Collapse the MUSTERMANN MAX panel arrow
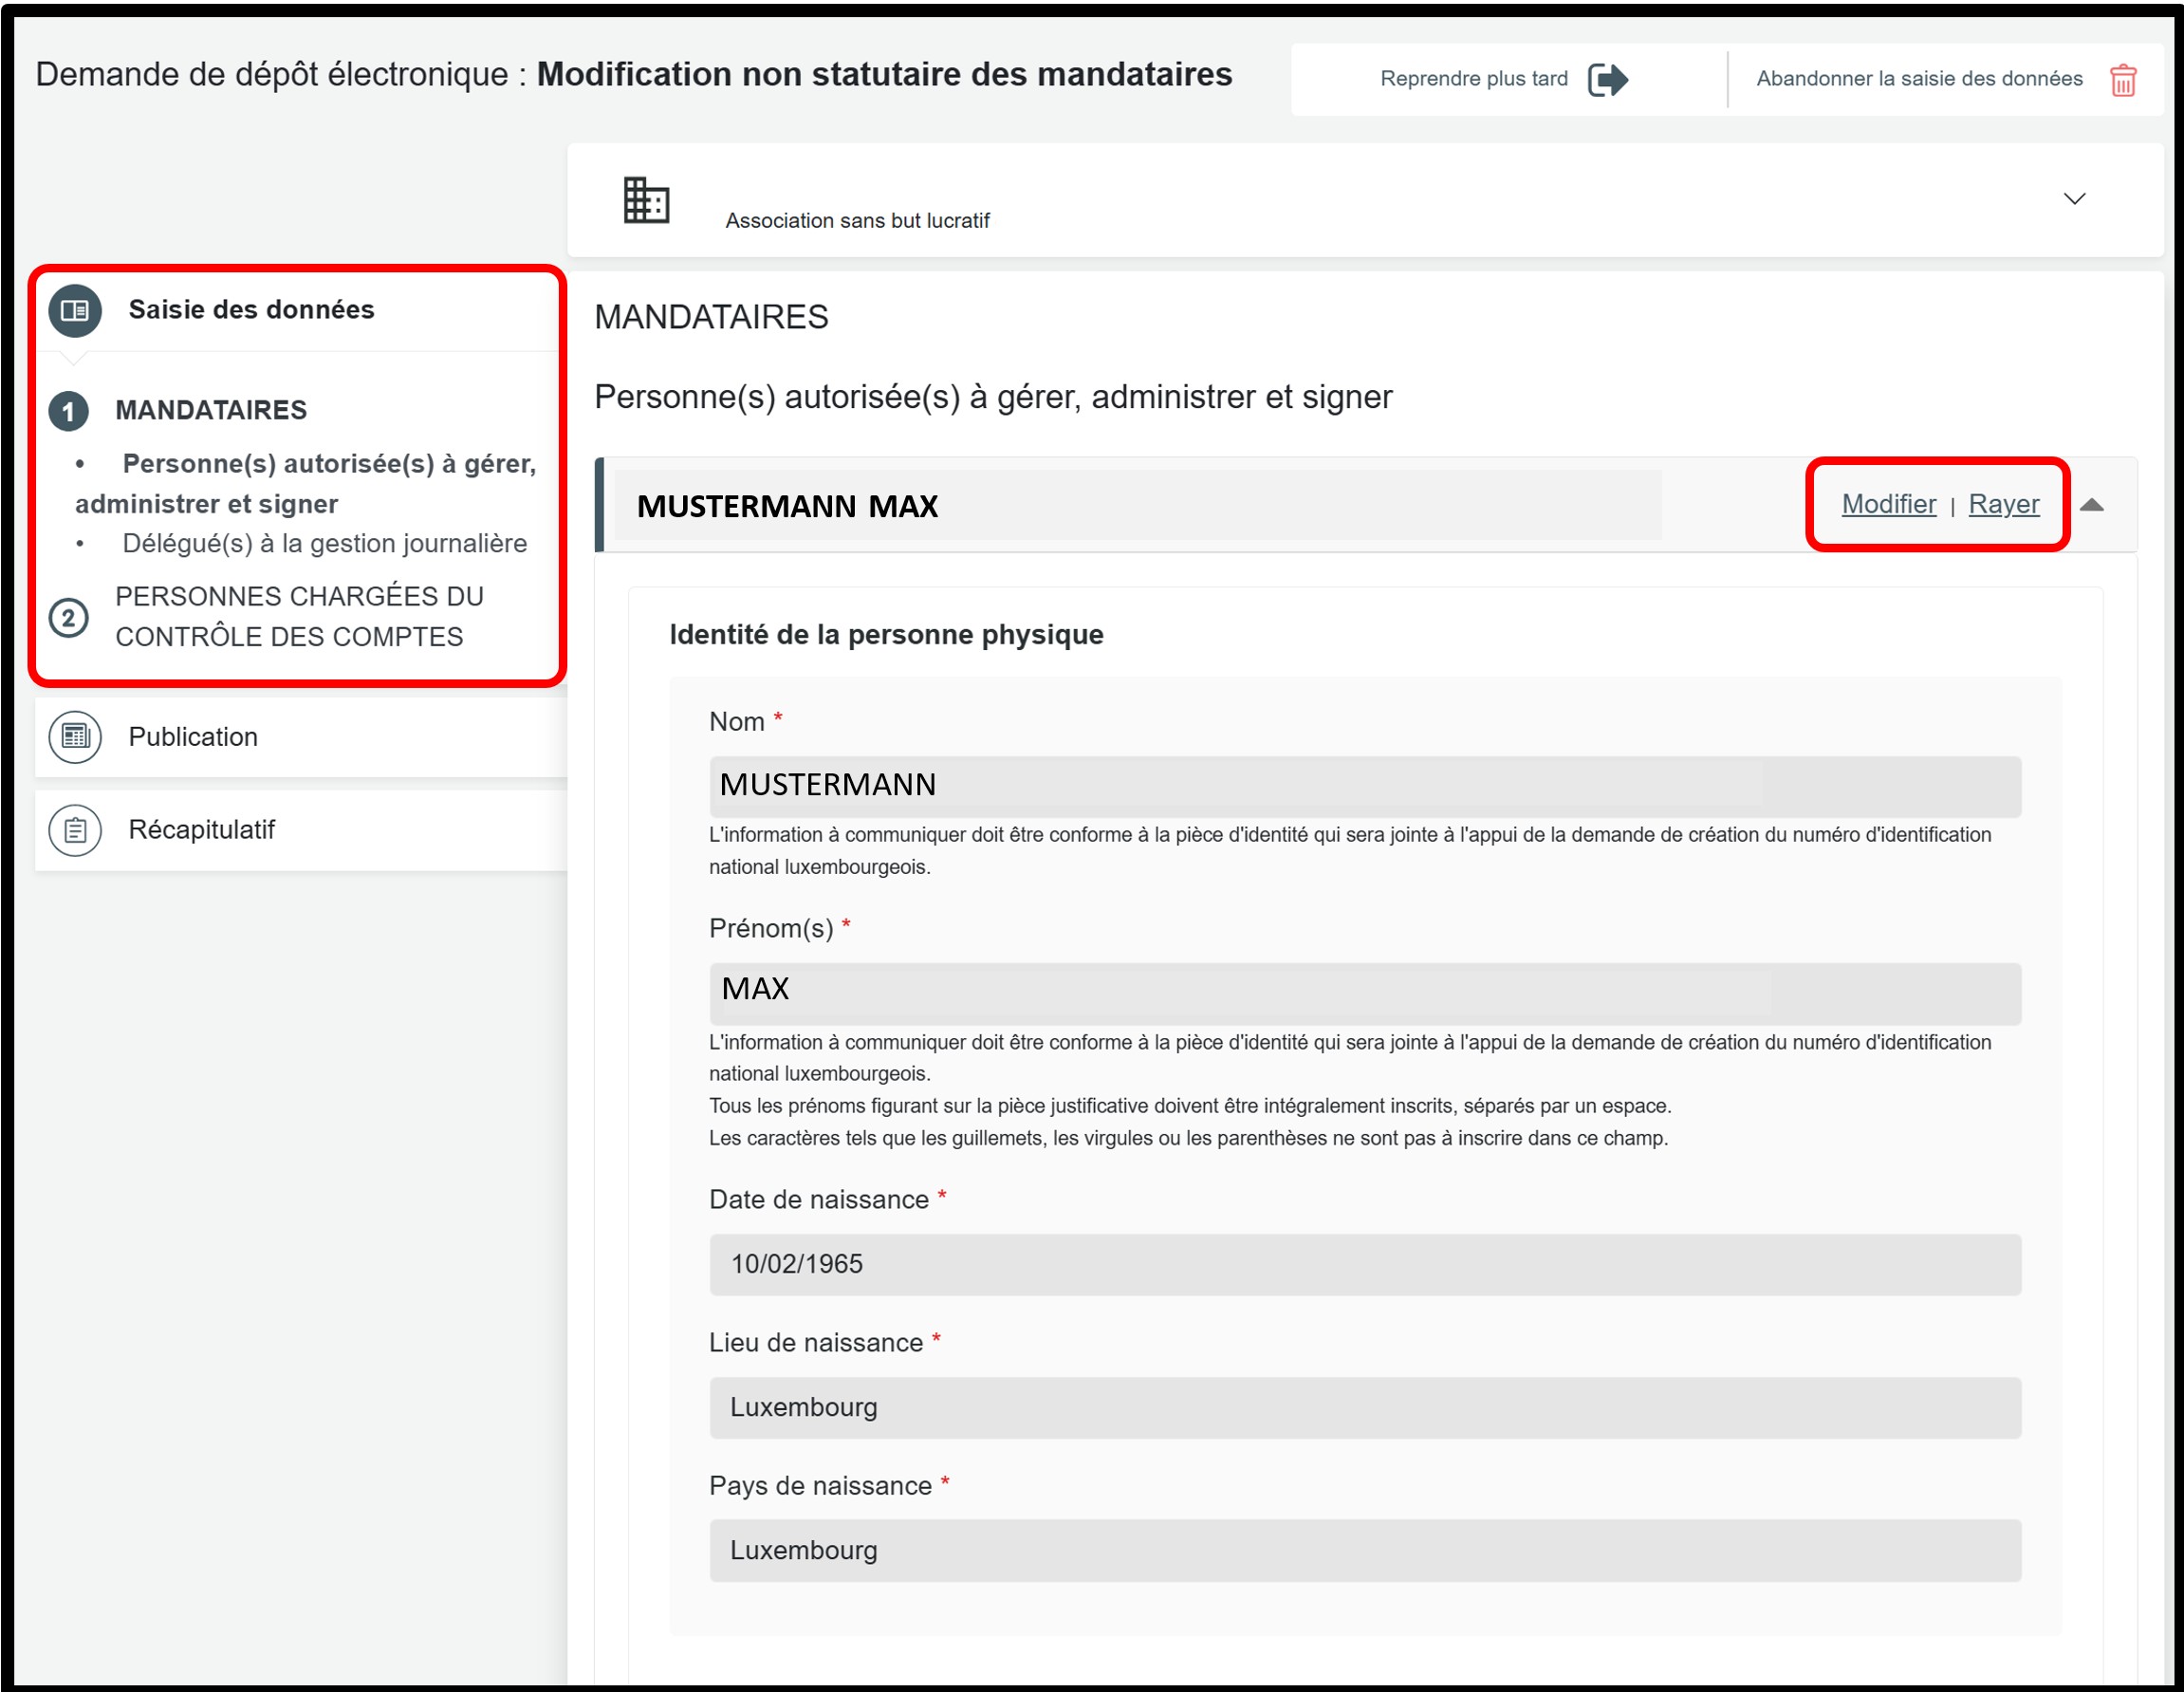2184x1692 pixels. point(2091,505)
